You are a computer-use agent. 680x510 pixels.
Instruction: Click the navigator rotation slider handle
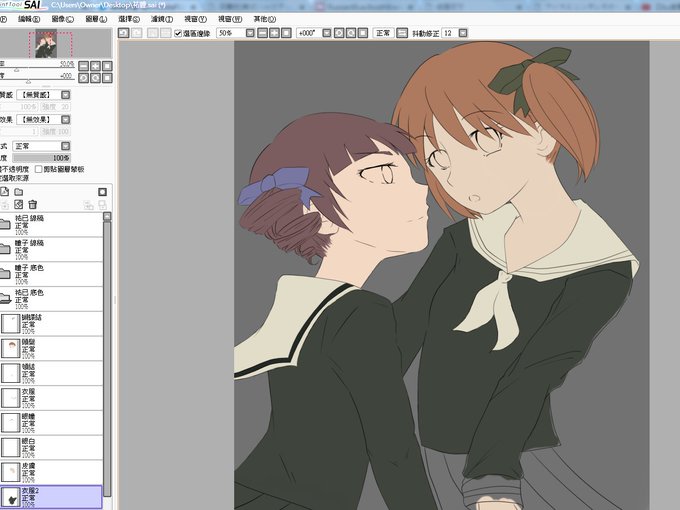click(x=28, y=81)
